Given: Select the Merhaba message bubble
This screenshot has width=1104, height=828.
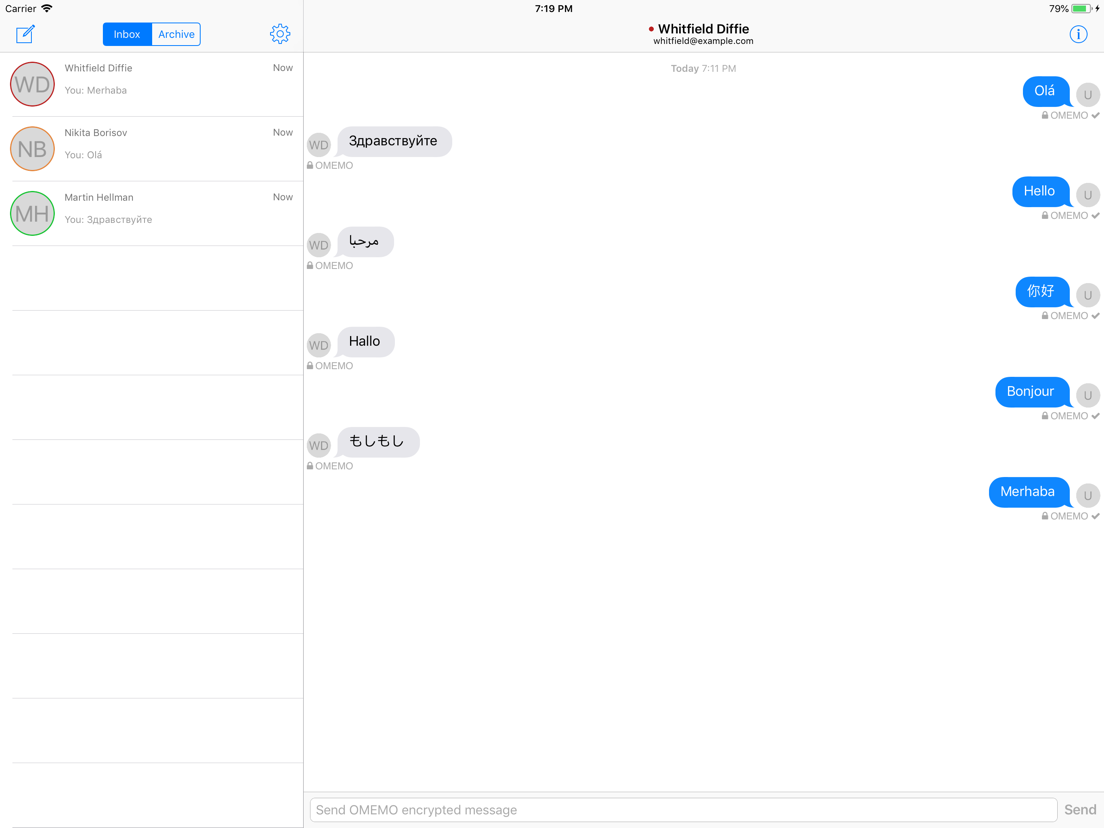Looking at the screenshot, I should [1029, 492].
